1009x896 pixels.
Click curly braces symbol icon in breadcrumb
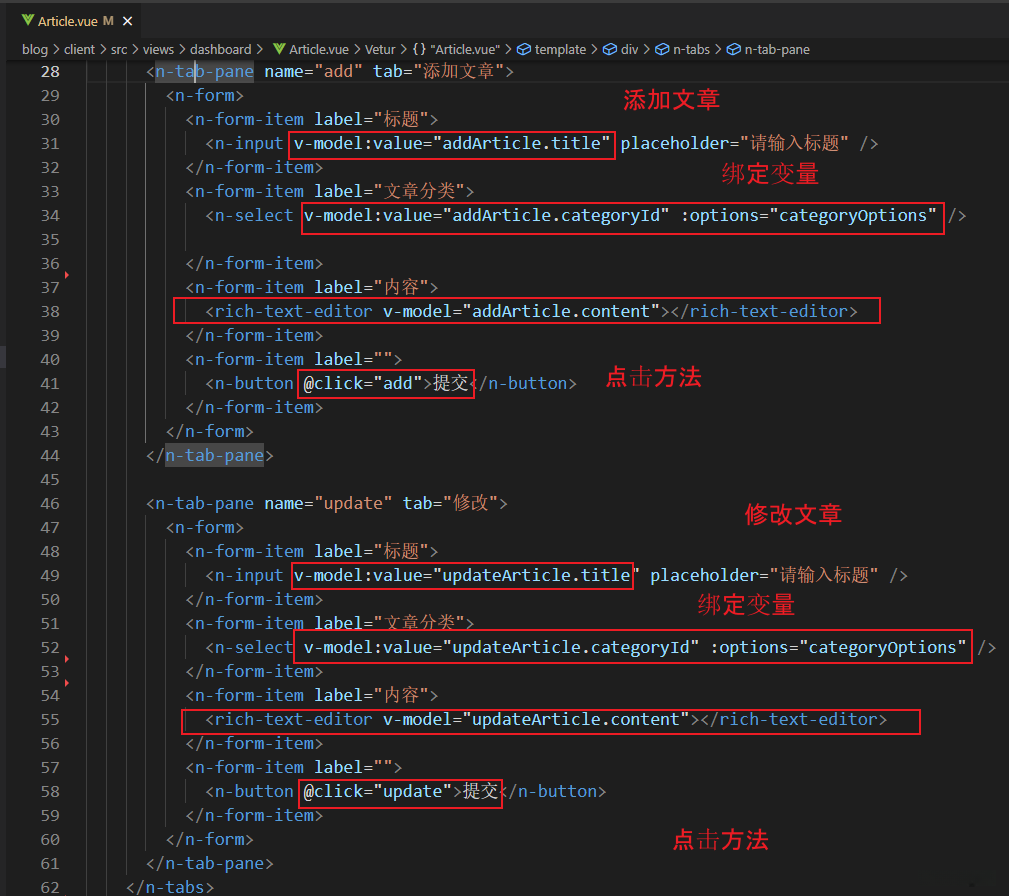(x=419, y=50)
